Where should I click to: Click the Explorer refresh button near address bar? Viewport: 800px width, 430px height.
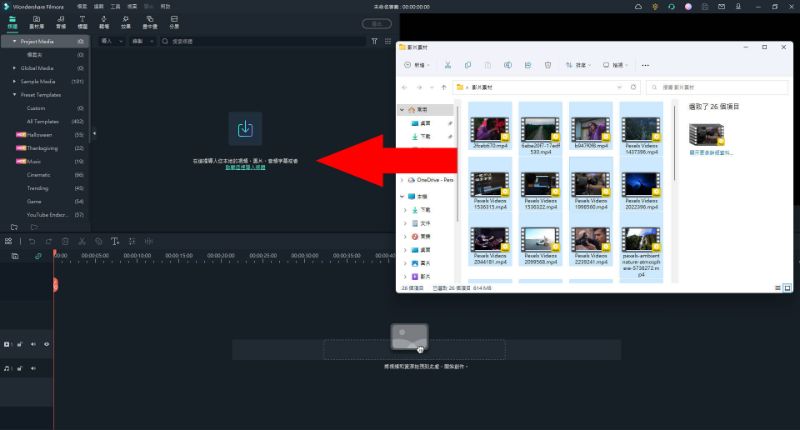(x=633, y=87)
